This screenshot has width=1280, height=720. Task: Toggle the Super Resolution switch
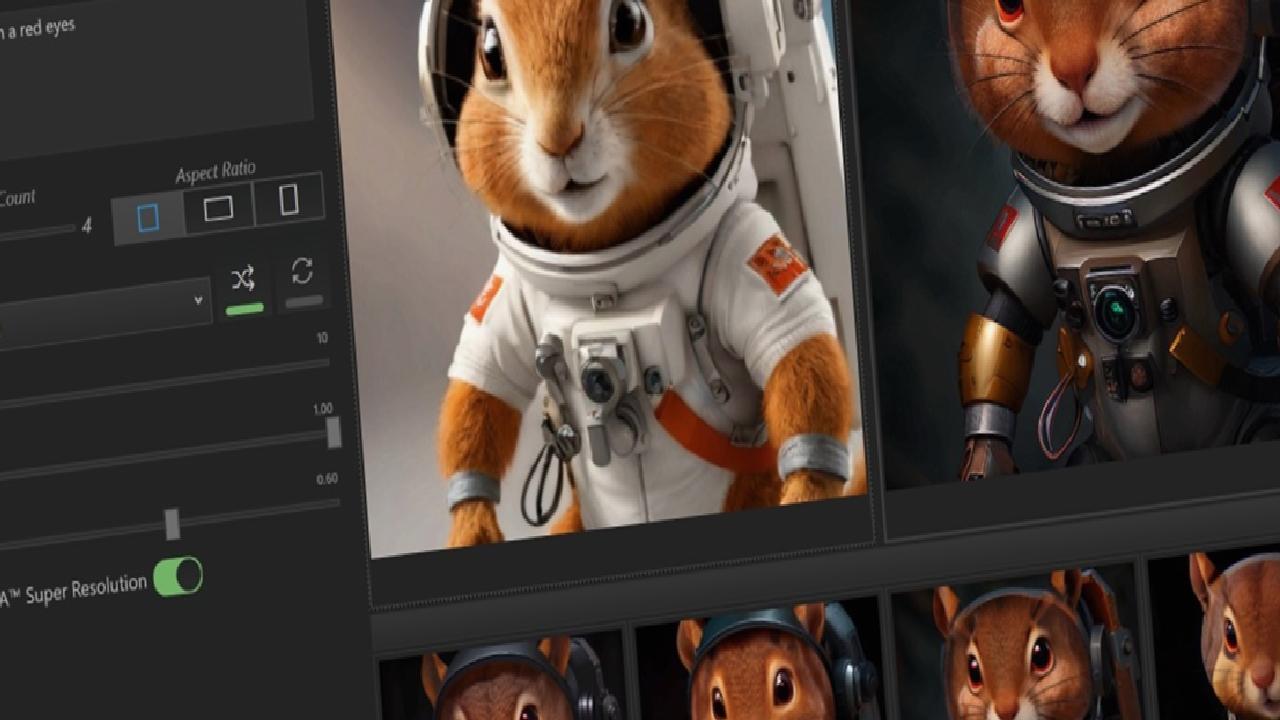(x=178, y=577)
